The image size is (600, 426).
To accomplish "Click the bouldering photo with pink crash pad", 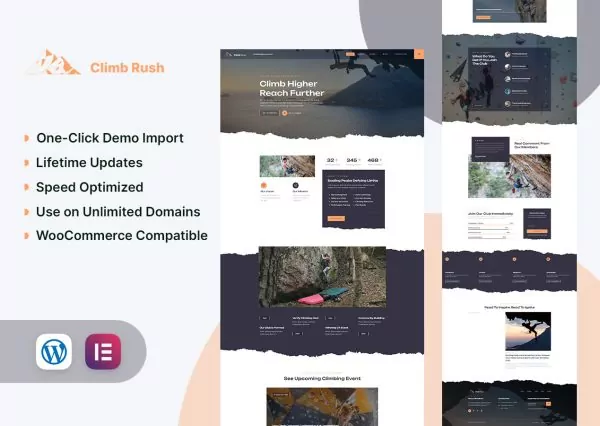I will (x=322, y=277).
